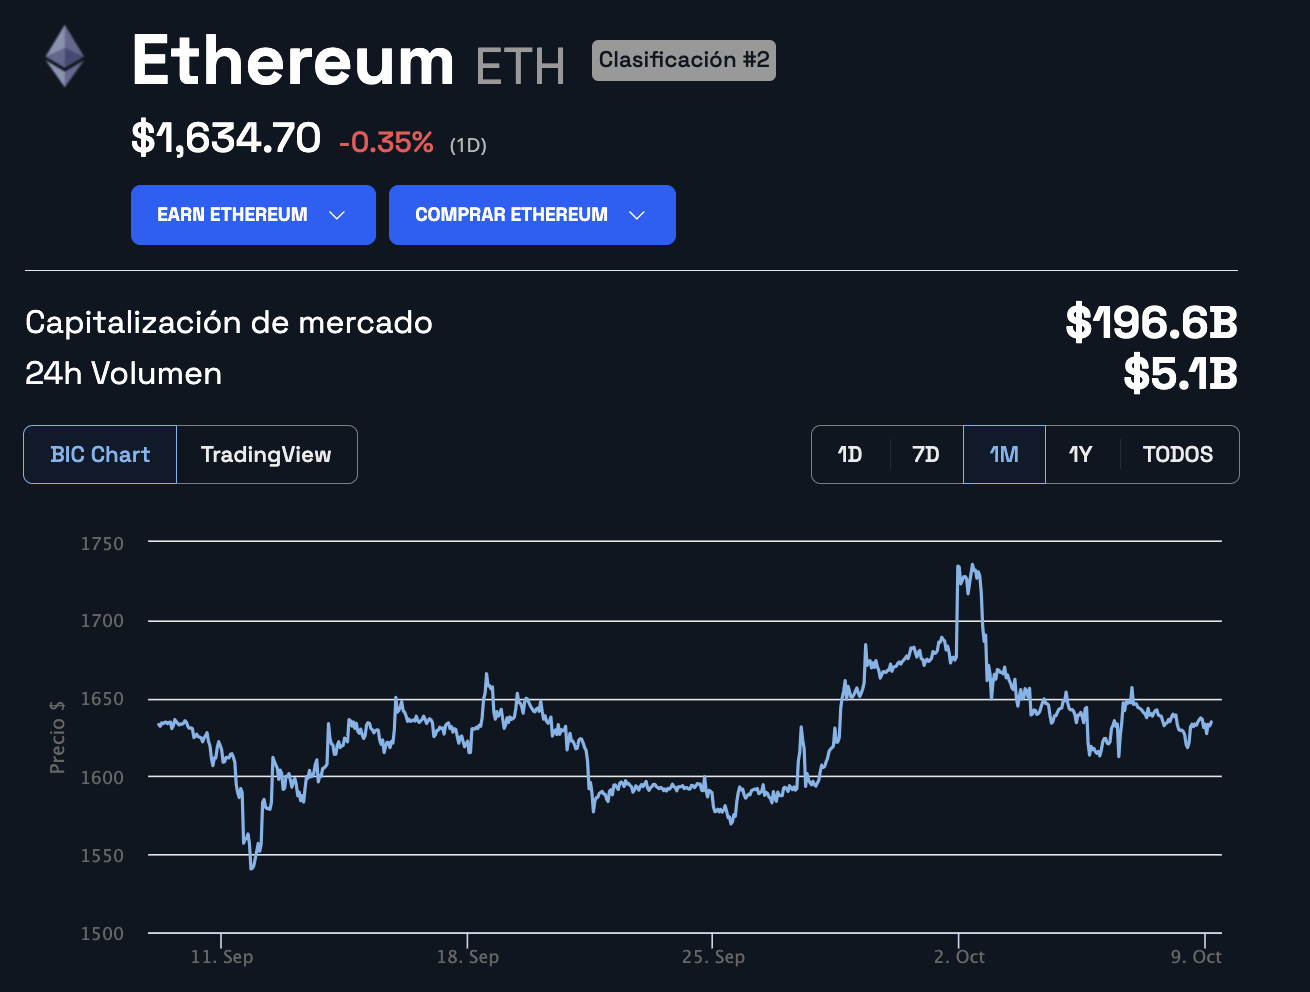Select the 1D time range
1310x992 pixels.
850,454
